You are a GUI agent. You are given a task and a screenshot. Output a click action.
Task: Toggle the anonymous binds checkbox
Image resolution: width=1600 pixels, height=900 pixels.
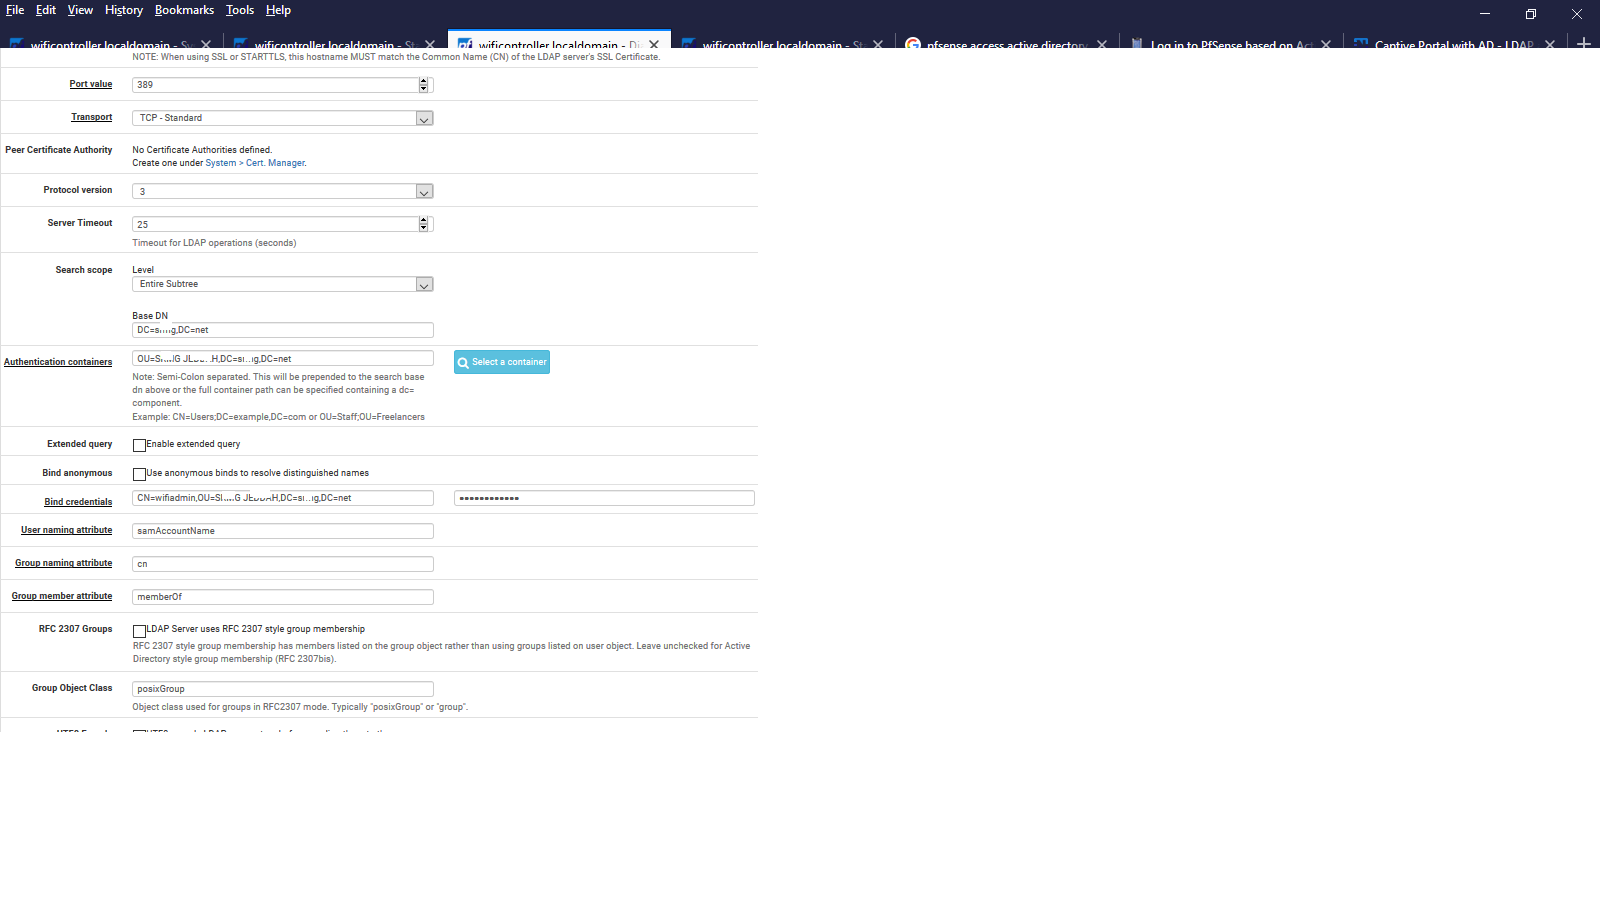click(x=139, y=474)
